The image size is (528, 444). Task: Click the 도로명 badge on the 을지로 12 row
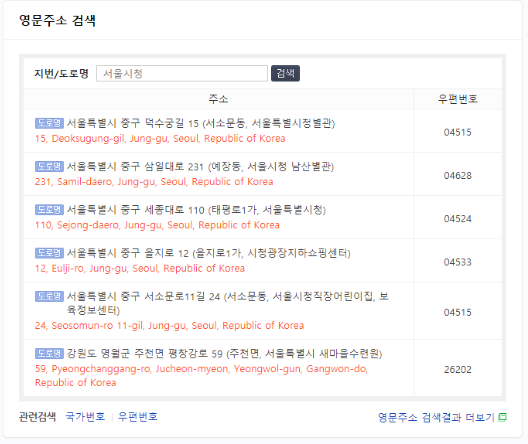49,253
